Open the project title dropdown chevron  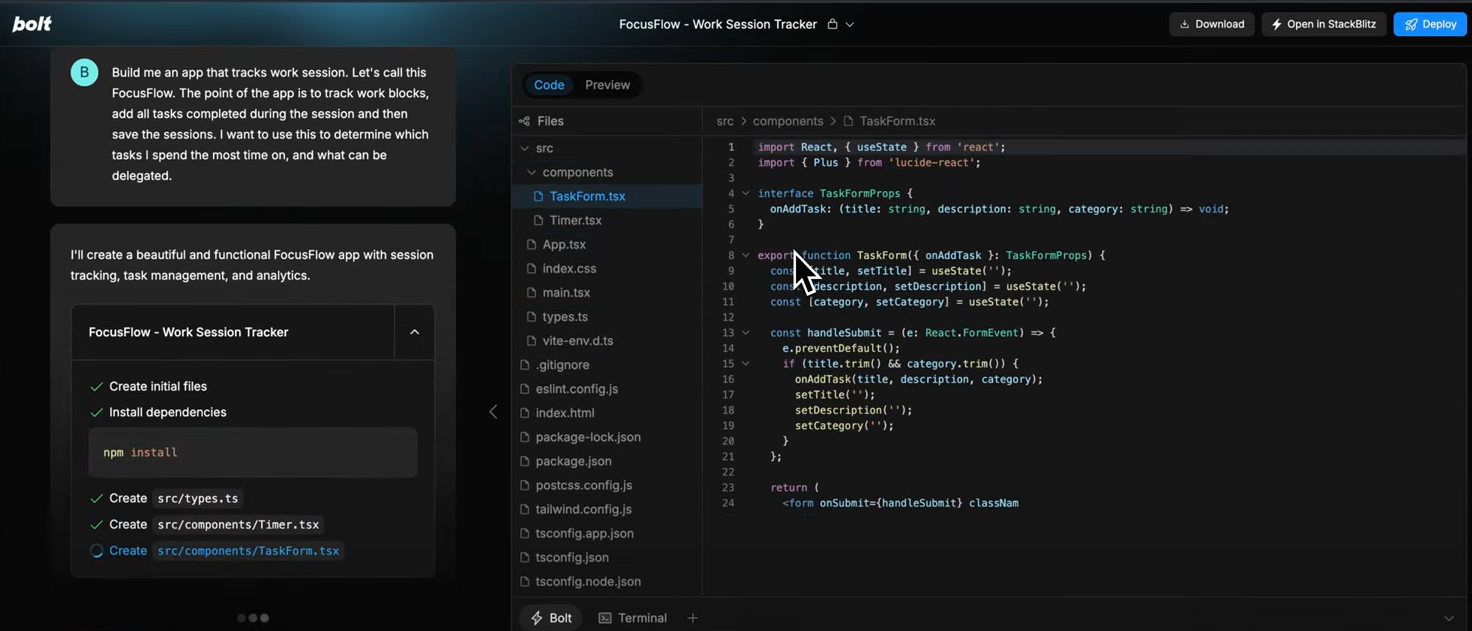850,24
